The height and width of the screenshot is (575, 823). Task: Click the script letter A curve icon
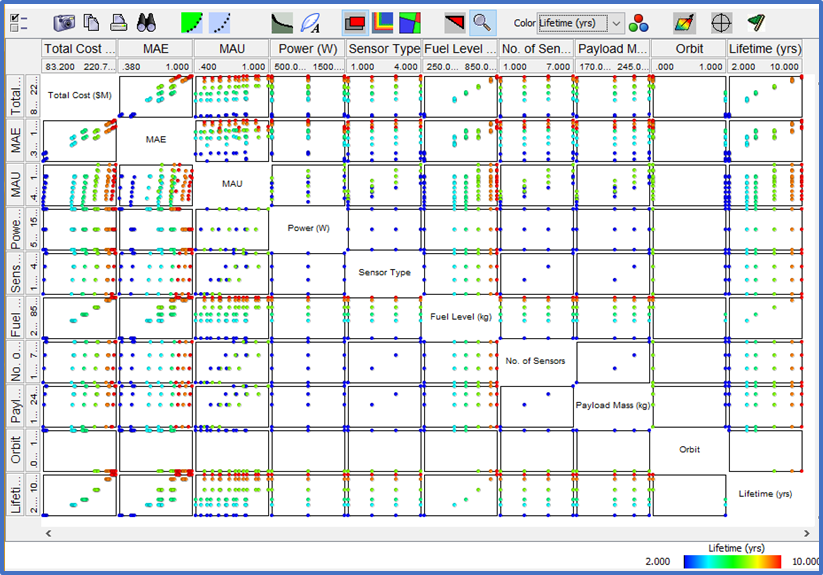pyautogui.click(x=310, y=22)
